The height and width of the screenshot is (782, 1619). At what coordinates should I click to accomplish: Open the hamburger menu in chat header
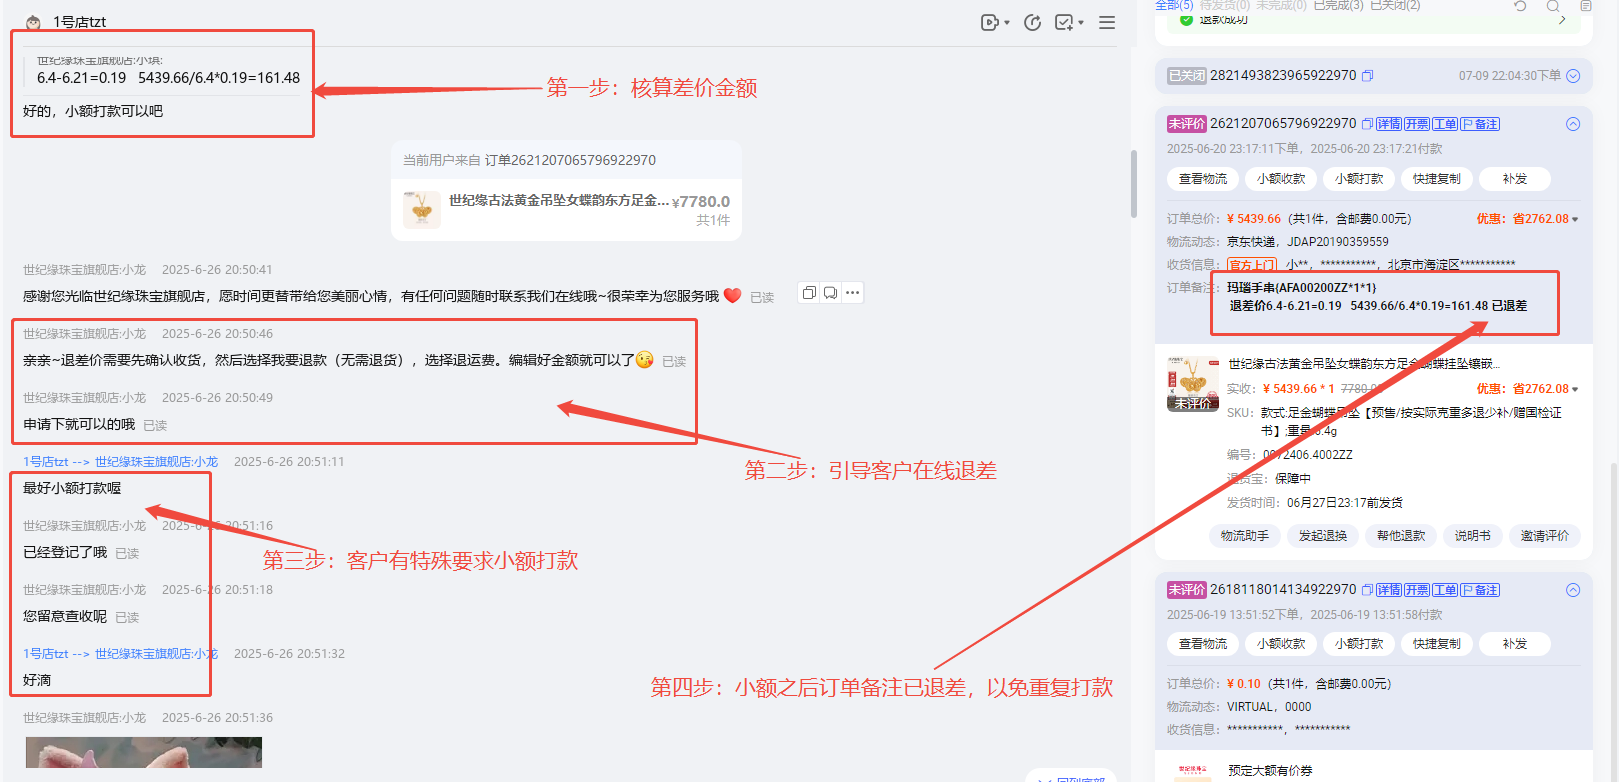pos(1107,22)
